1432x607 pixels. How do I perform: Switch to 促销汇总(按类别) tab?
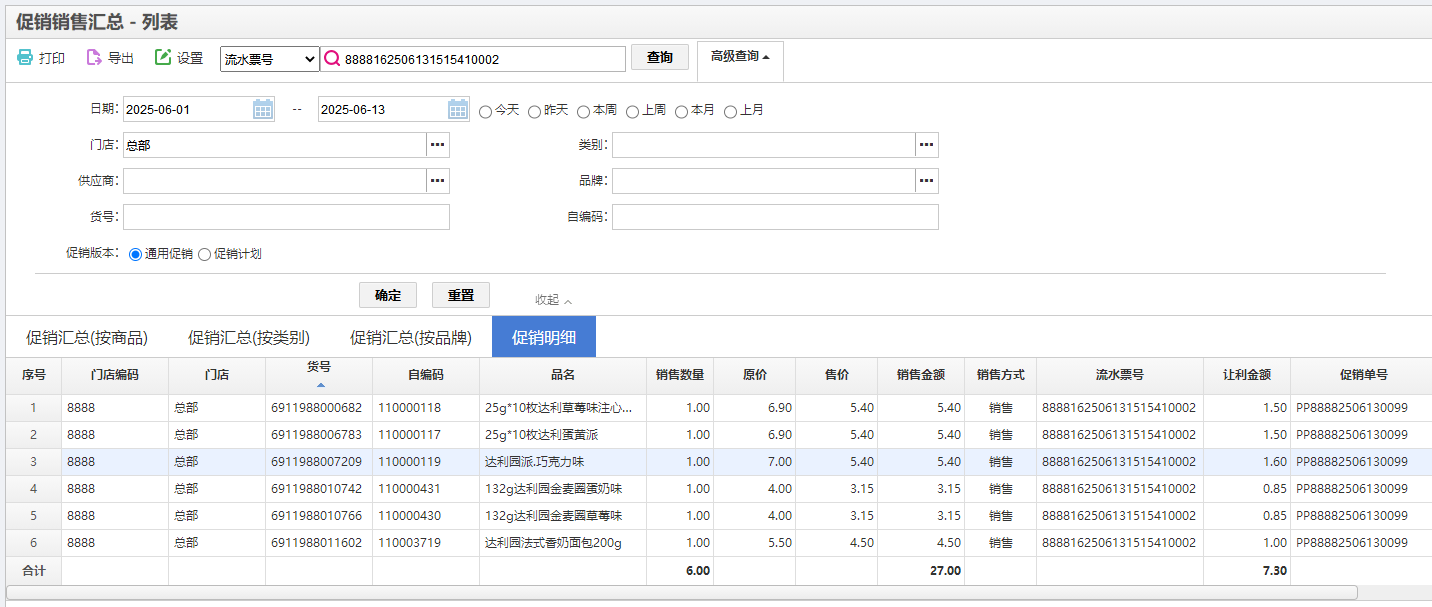(x=249, y=337)
